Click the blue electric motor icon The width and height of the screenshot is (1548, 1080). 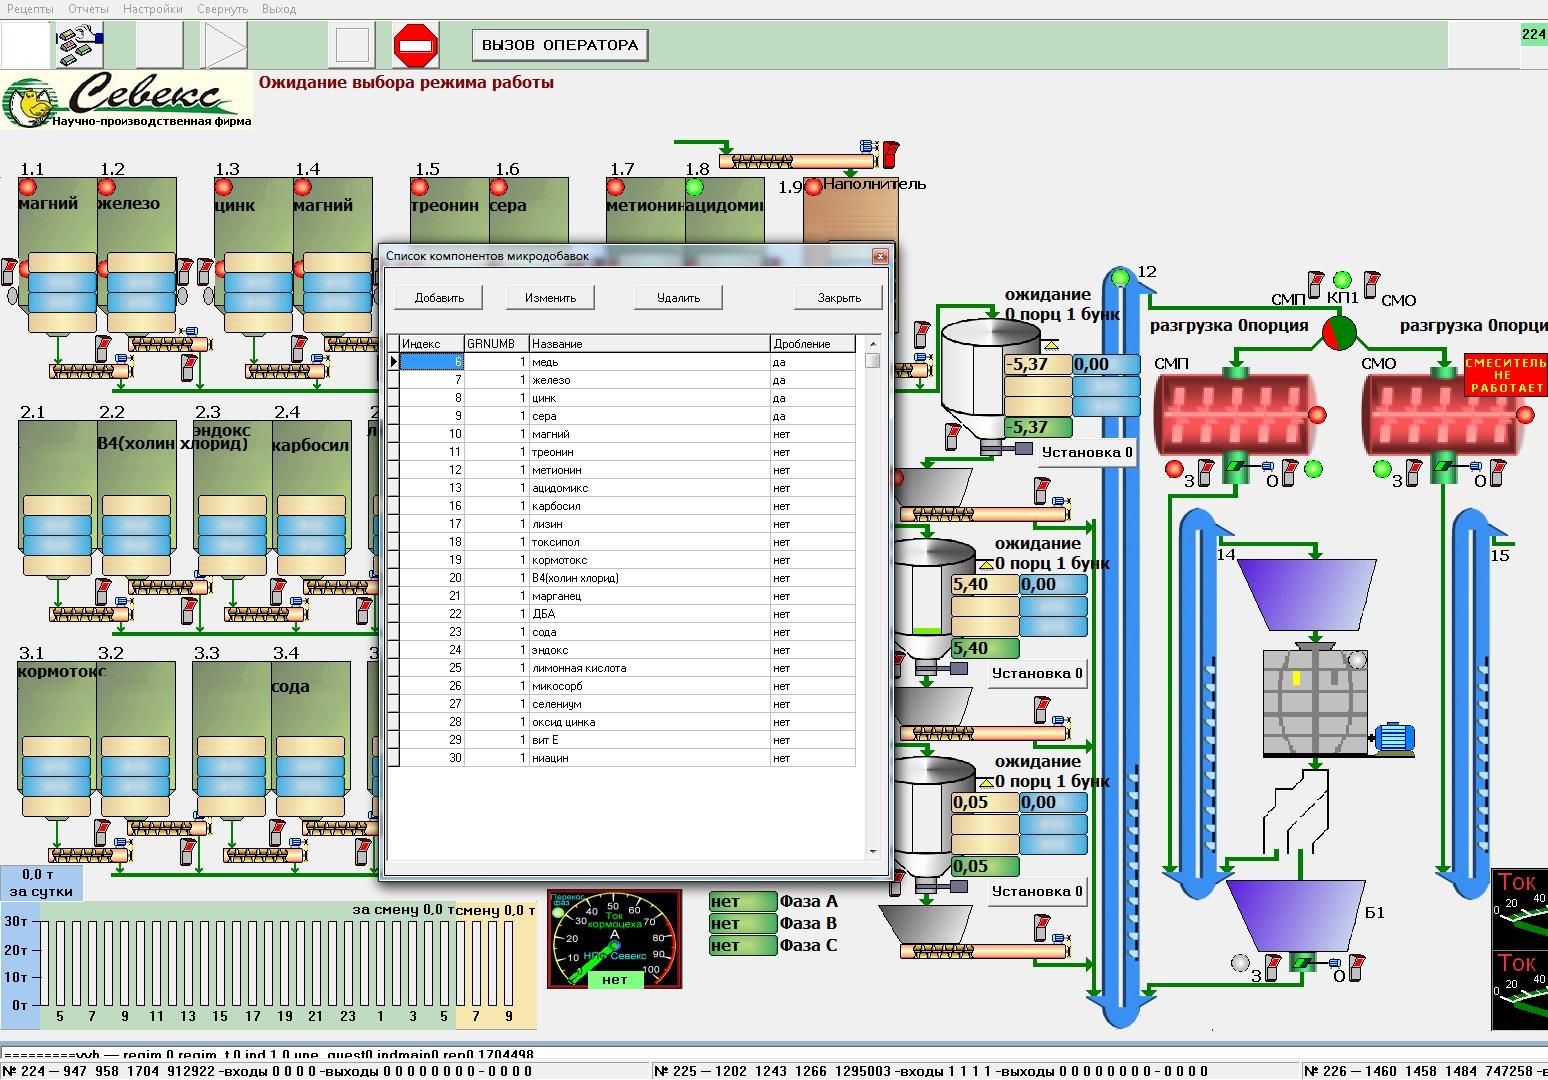coord(1395,738)
